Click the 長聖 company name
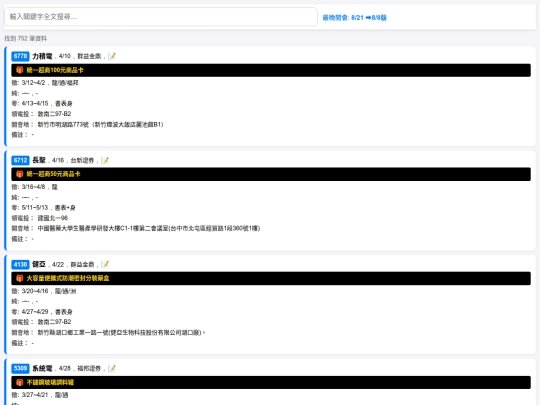 pos(39,160)
